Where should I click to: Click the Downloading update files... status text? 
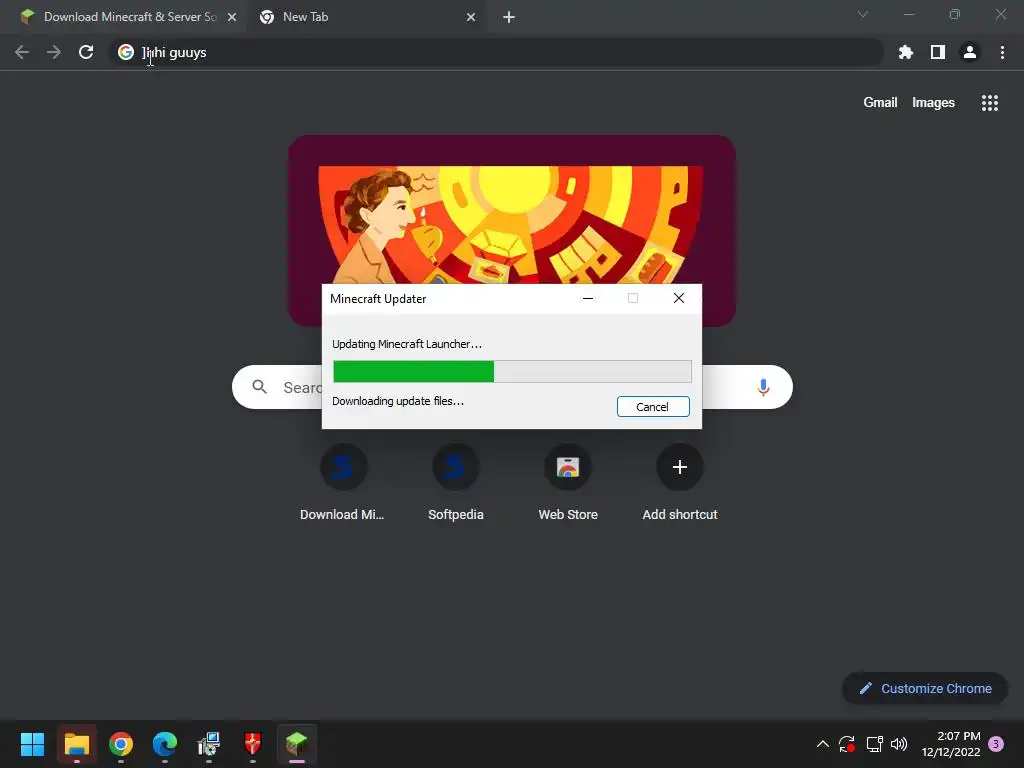pyautogui.click(x=398, y=401)
